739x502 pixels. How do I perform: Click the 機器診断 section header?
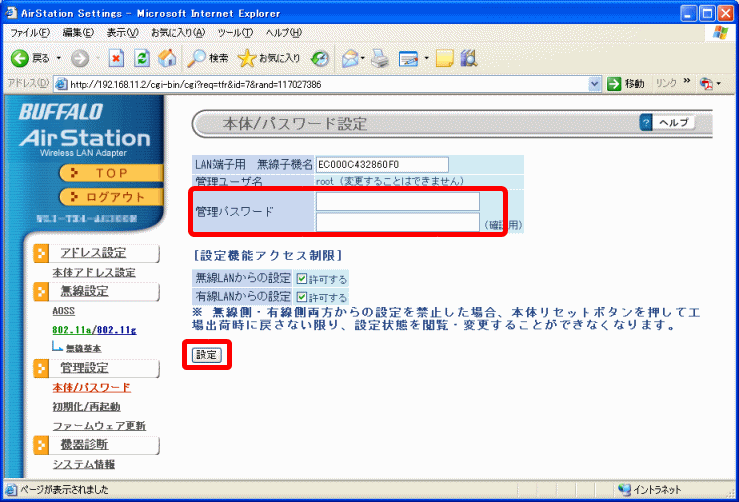pyautogui.click(x=84, y=445)
